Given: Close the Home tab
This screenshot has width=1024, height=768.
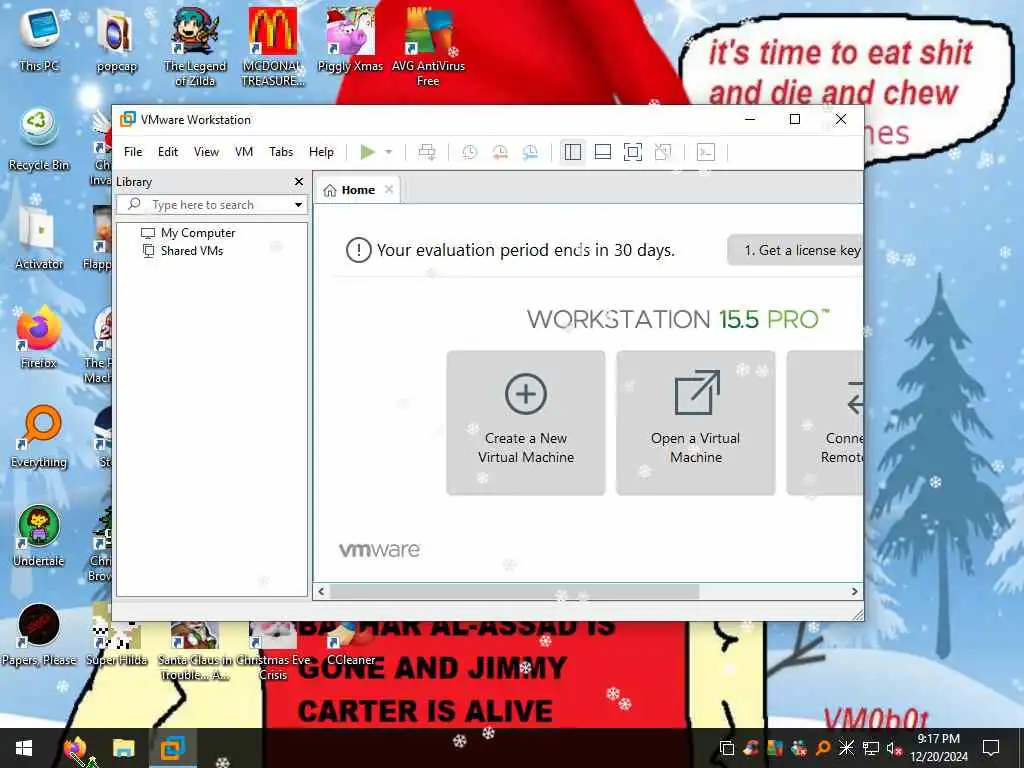Looking at the screenshot, I should [x=389, y=189].
